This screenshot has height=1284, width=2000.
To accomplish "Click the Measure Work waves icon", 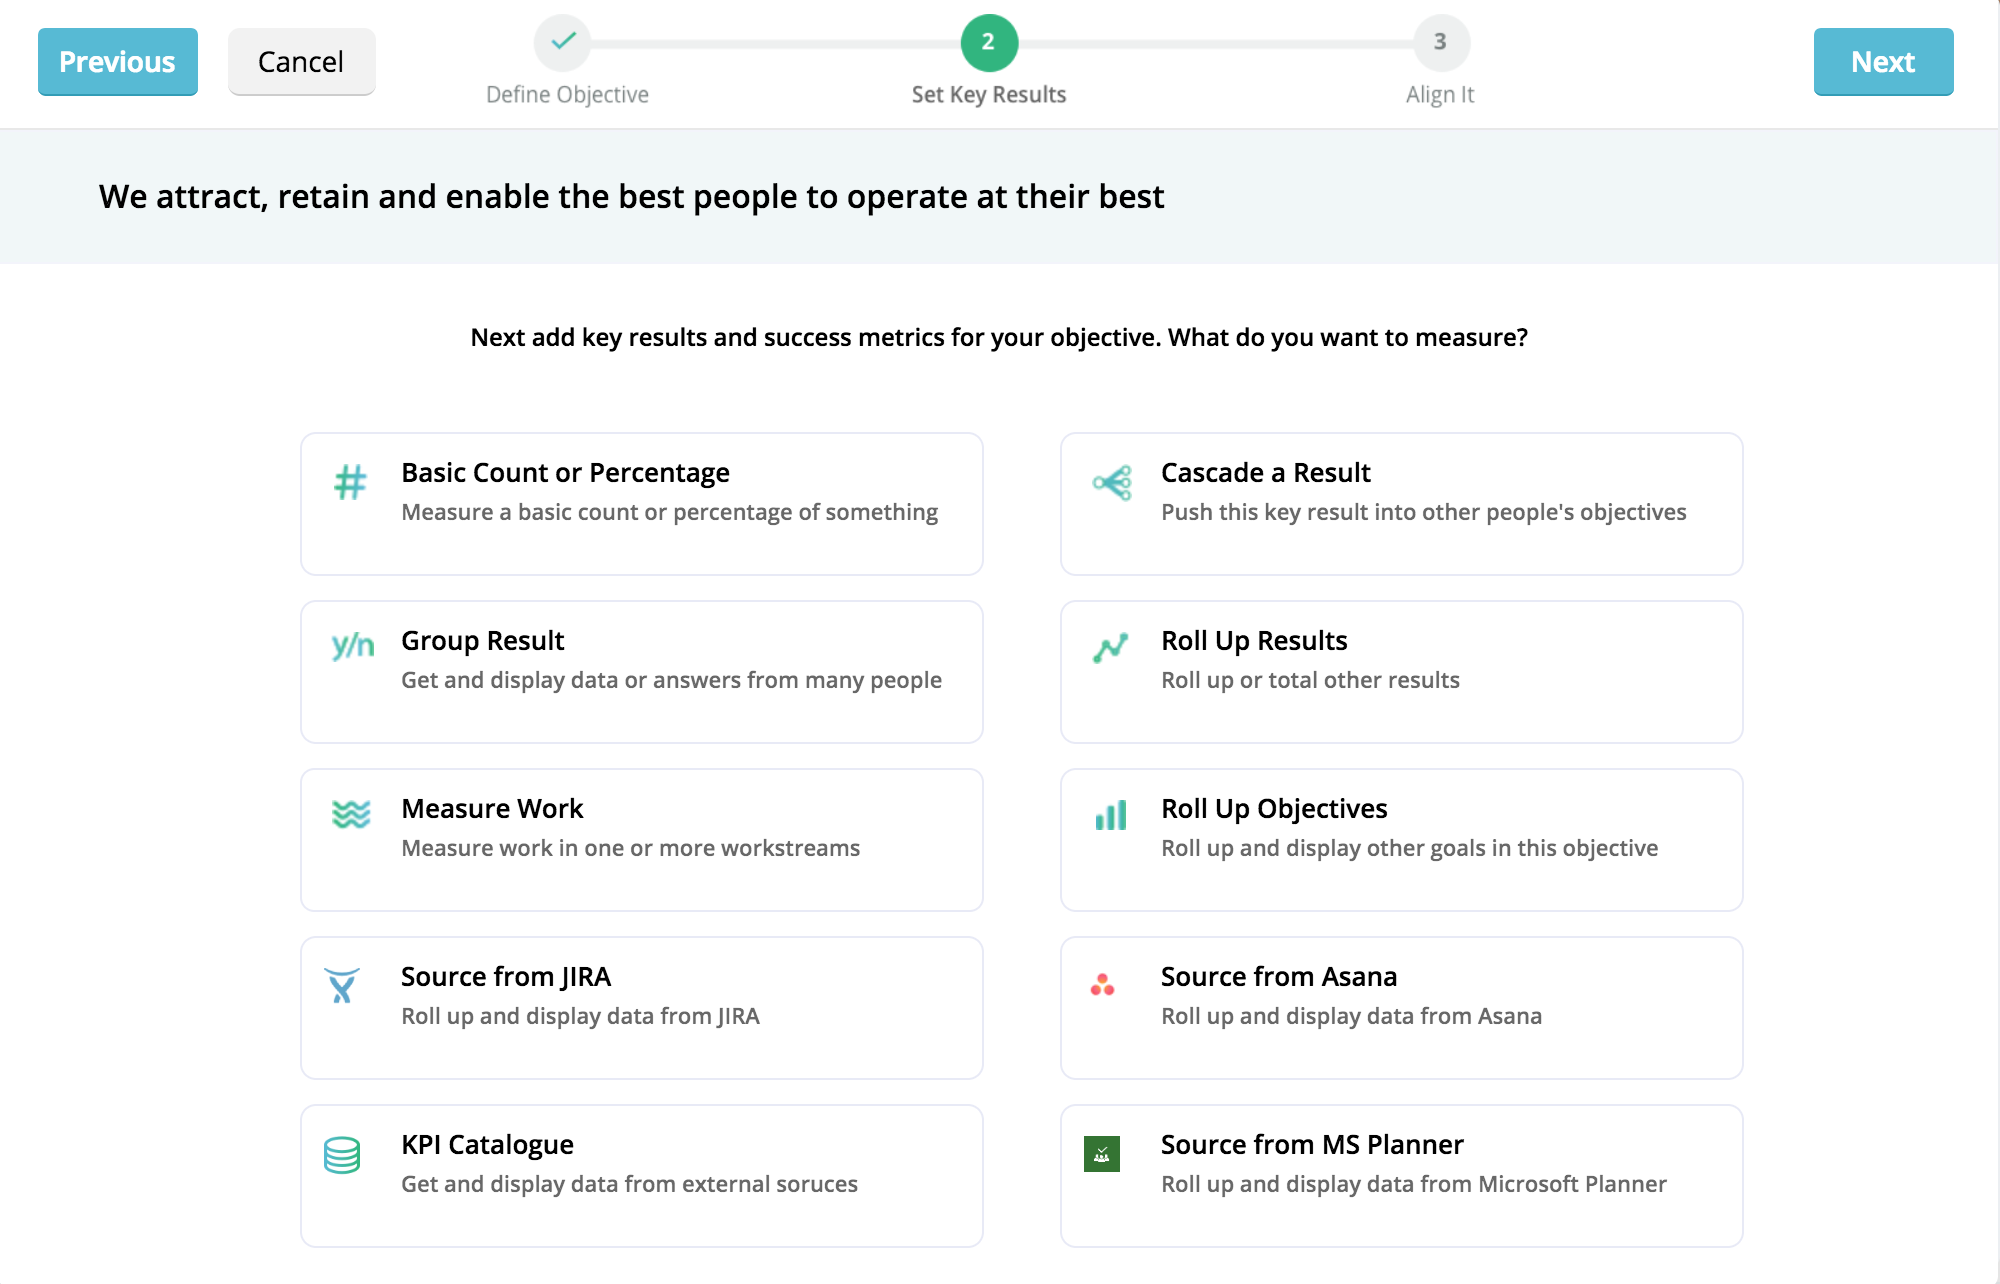I will point(351,814).
